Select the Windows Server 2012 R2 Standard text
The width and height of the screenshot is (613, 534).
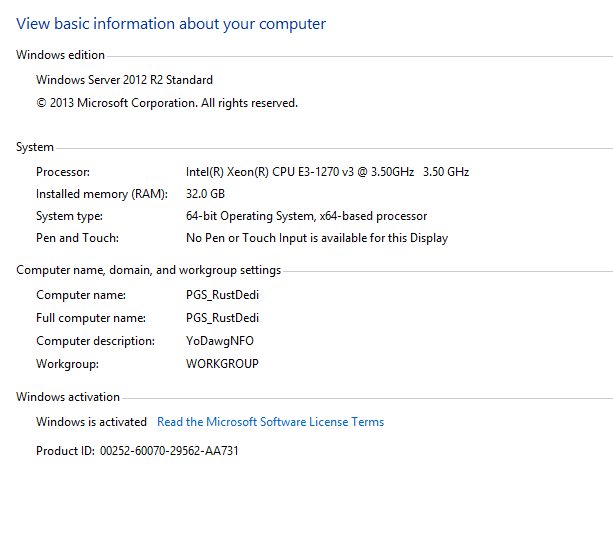point(124,80)
